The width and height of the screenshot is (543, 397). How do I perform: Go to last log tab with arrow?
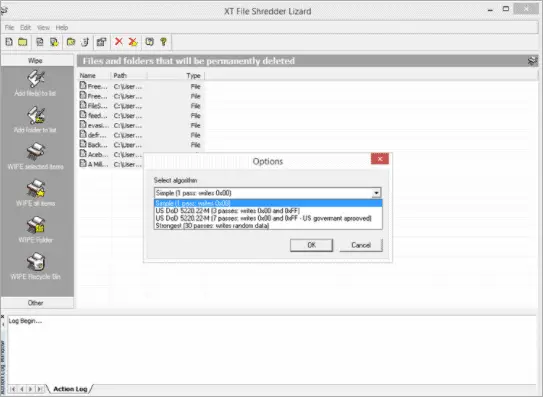click(x=39, y=389)
